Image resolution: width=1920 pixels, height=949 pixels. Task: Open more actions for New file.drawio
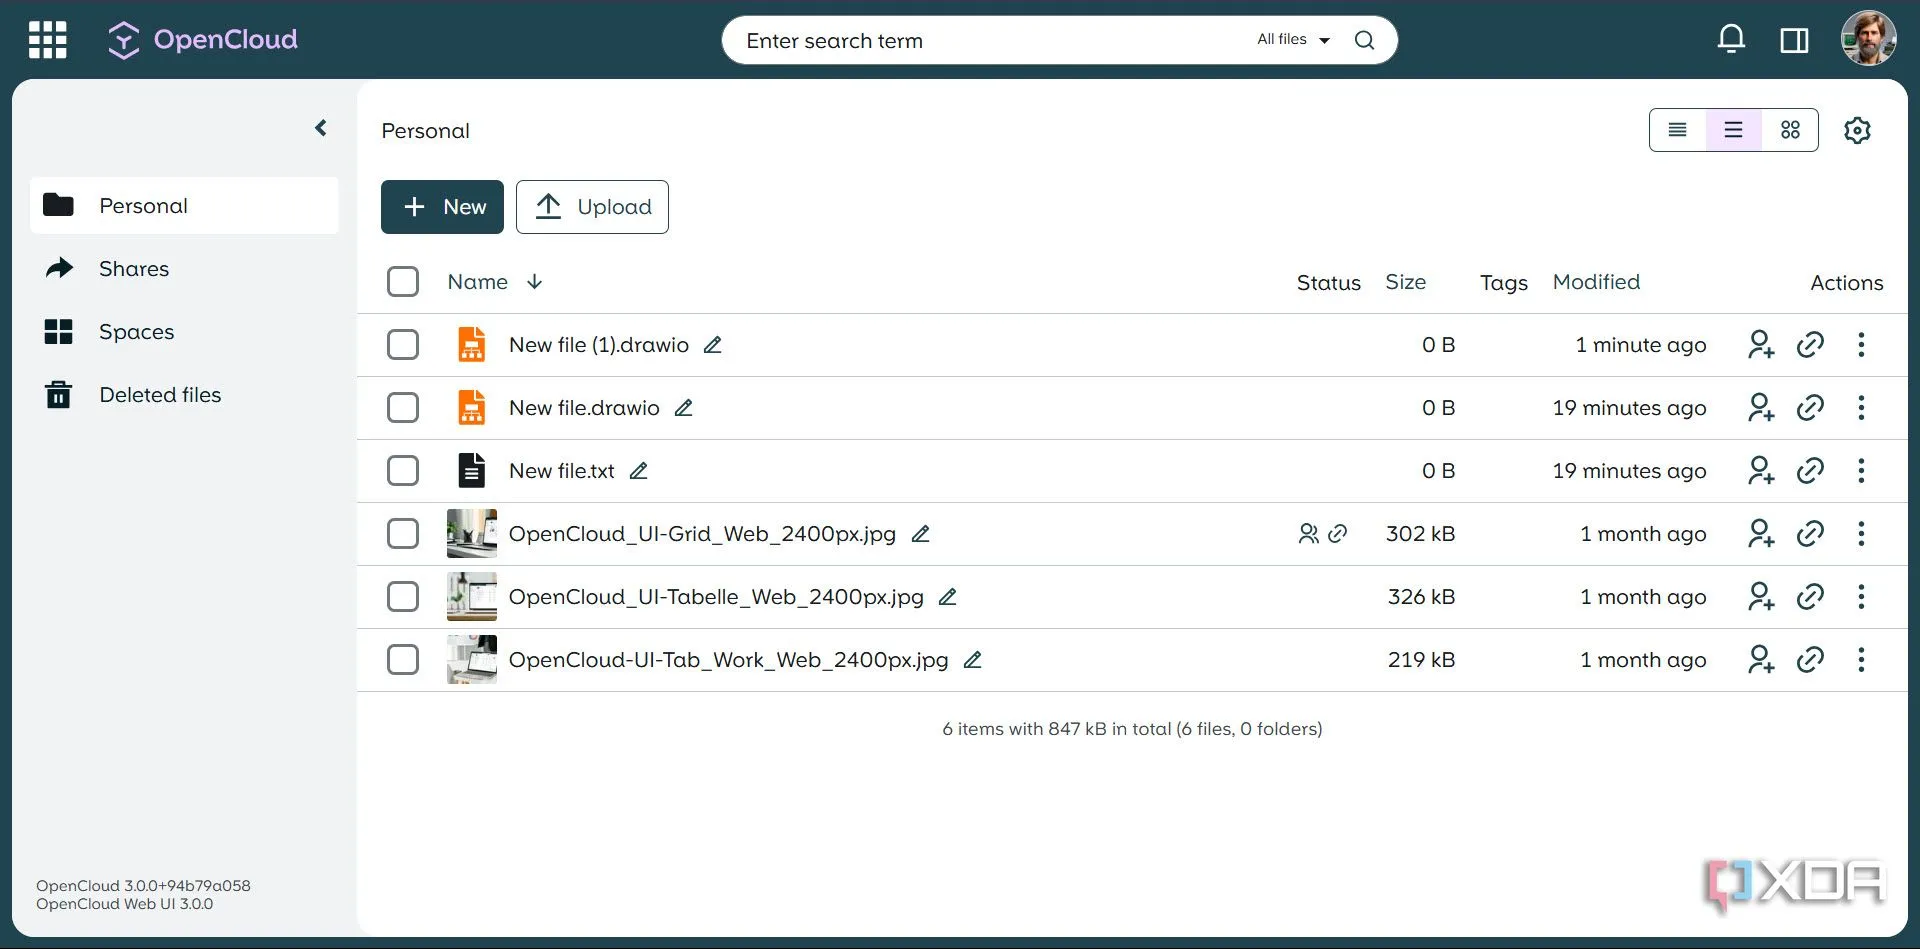click(x=1861, y=408)
